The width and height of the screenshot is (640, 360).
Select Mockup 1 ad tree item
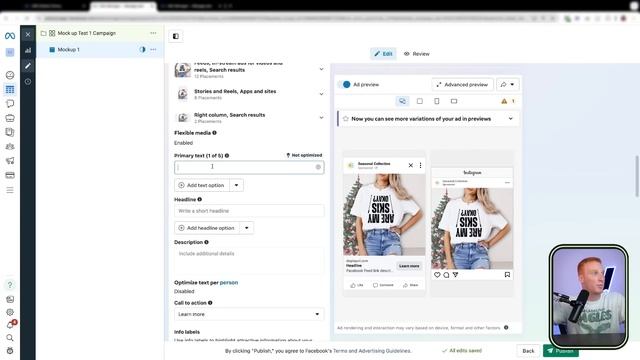coord(68,49)
